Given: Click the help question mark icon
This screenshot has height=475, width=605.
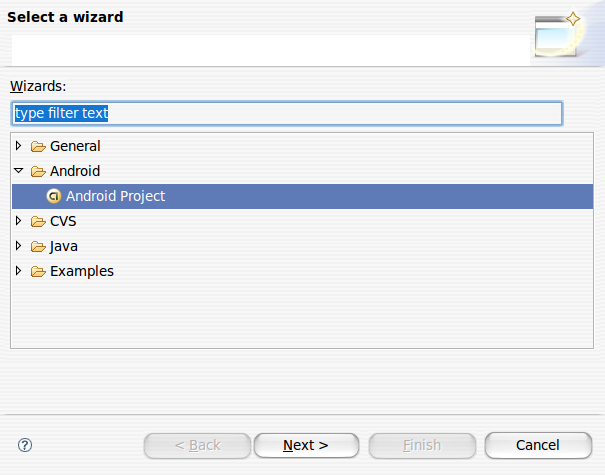Looking at the screenshot, I should (x=25, y=445).
